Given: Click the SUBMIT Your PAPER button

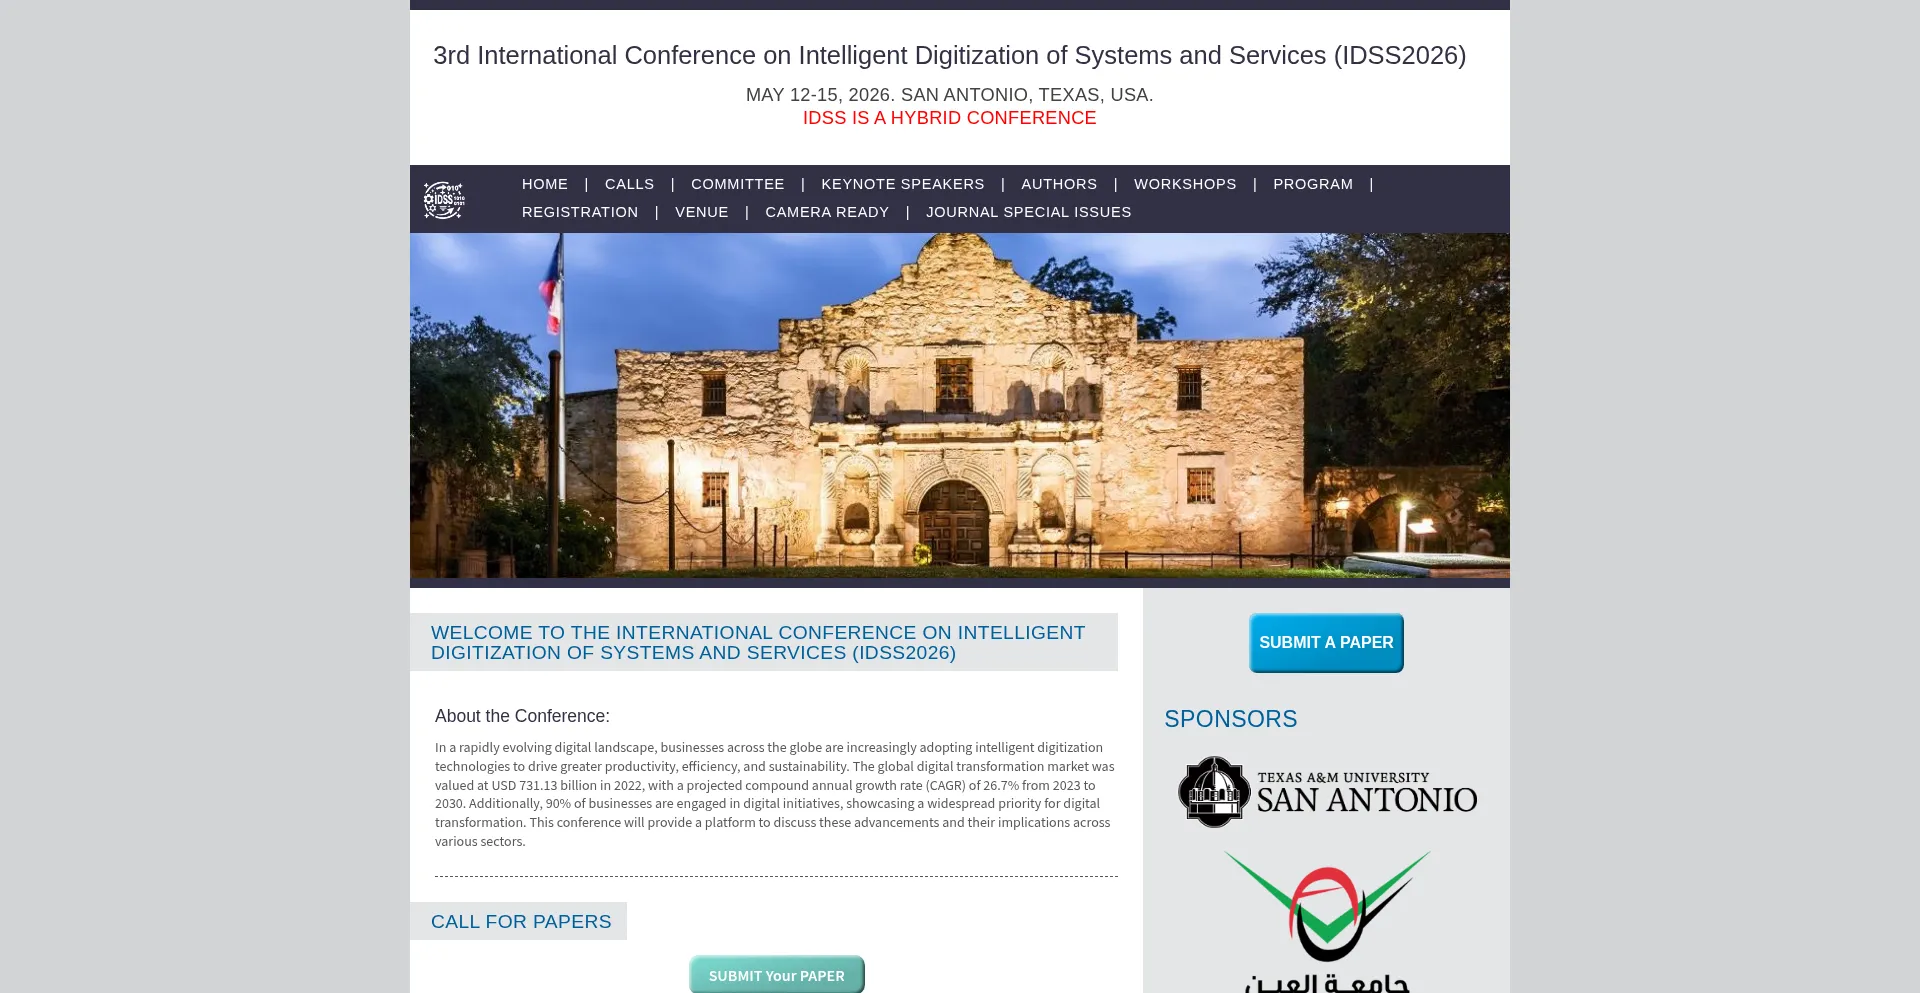Looking at the screenshot, I should click(776, 974).
